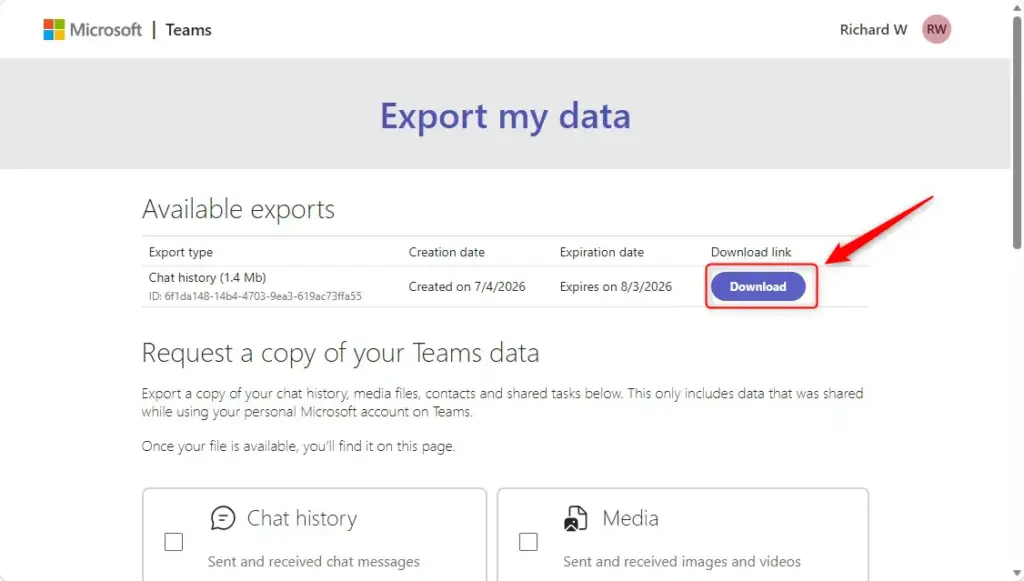Click the 'Export a copy of your chat history' paragraph
1024x581 pixels.
click(502, 403)
